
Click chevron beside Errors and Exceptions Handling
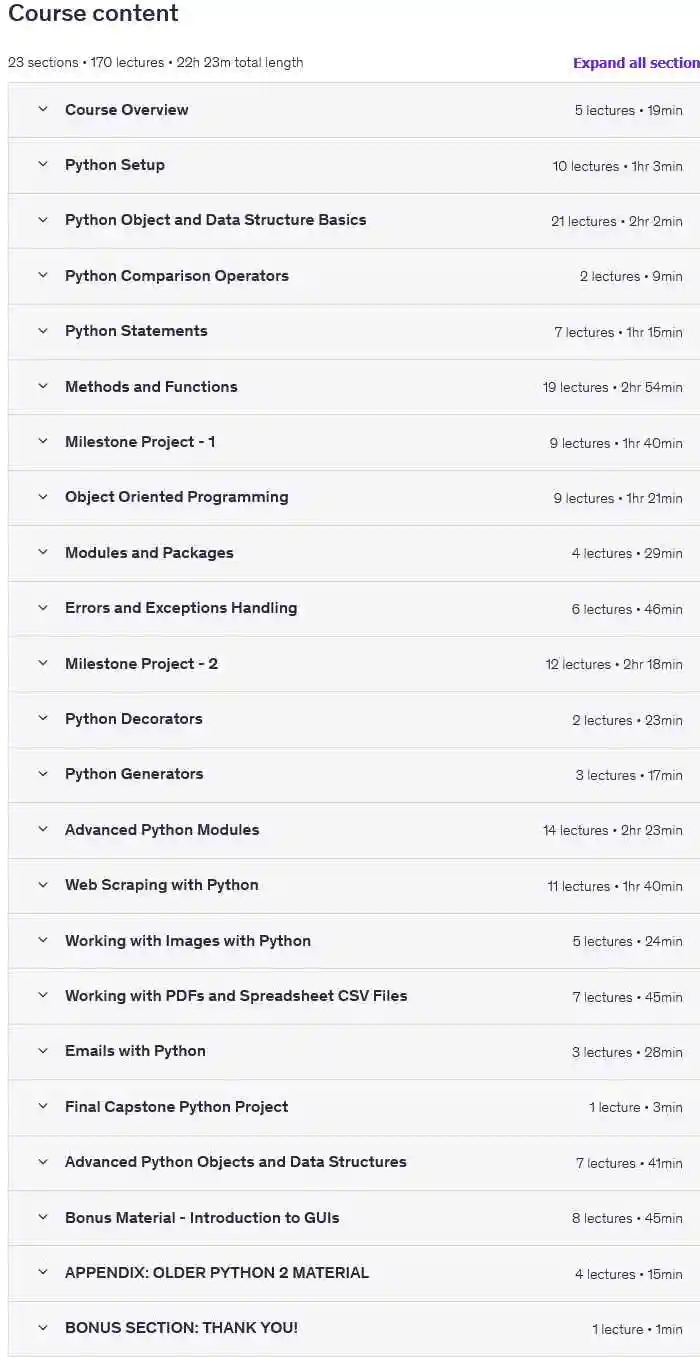tap(43, 608)
